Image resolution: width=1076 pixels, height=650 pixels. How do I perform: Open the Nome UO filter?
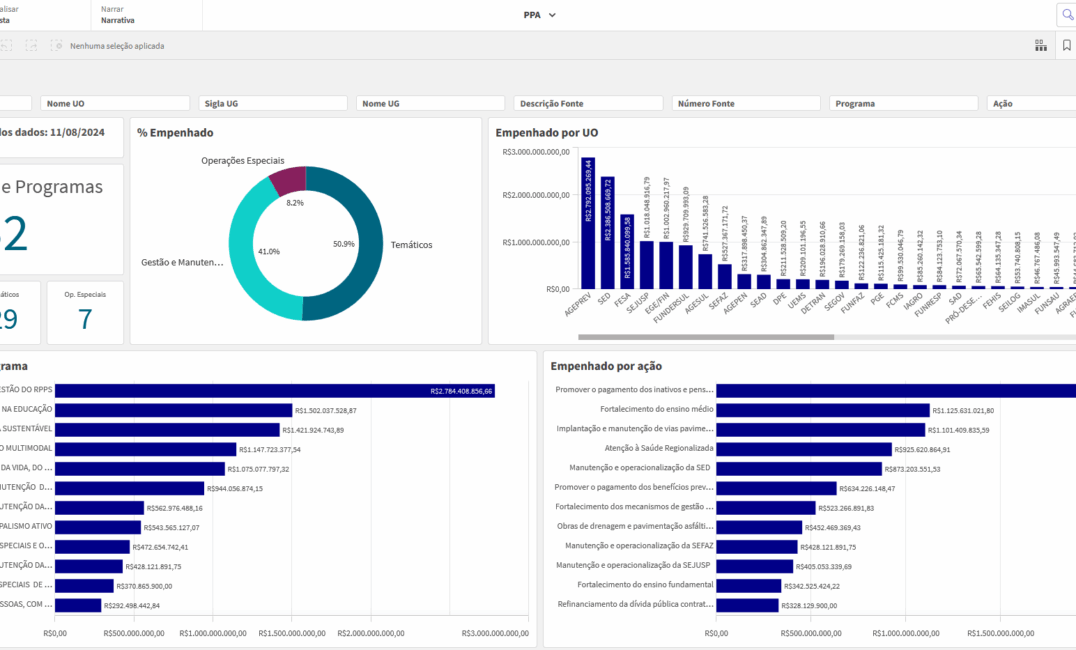115,103
